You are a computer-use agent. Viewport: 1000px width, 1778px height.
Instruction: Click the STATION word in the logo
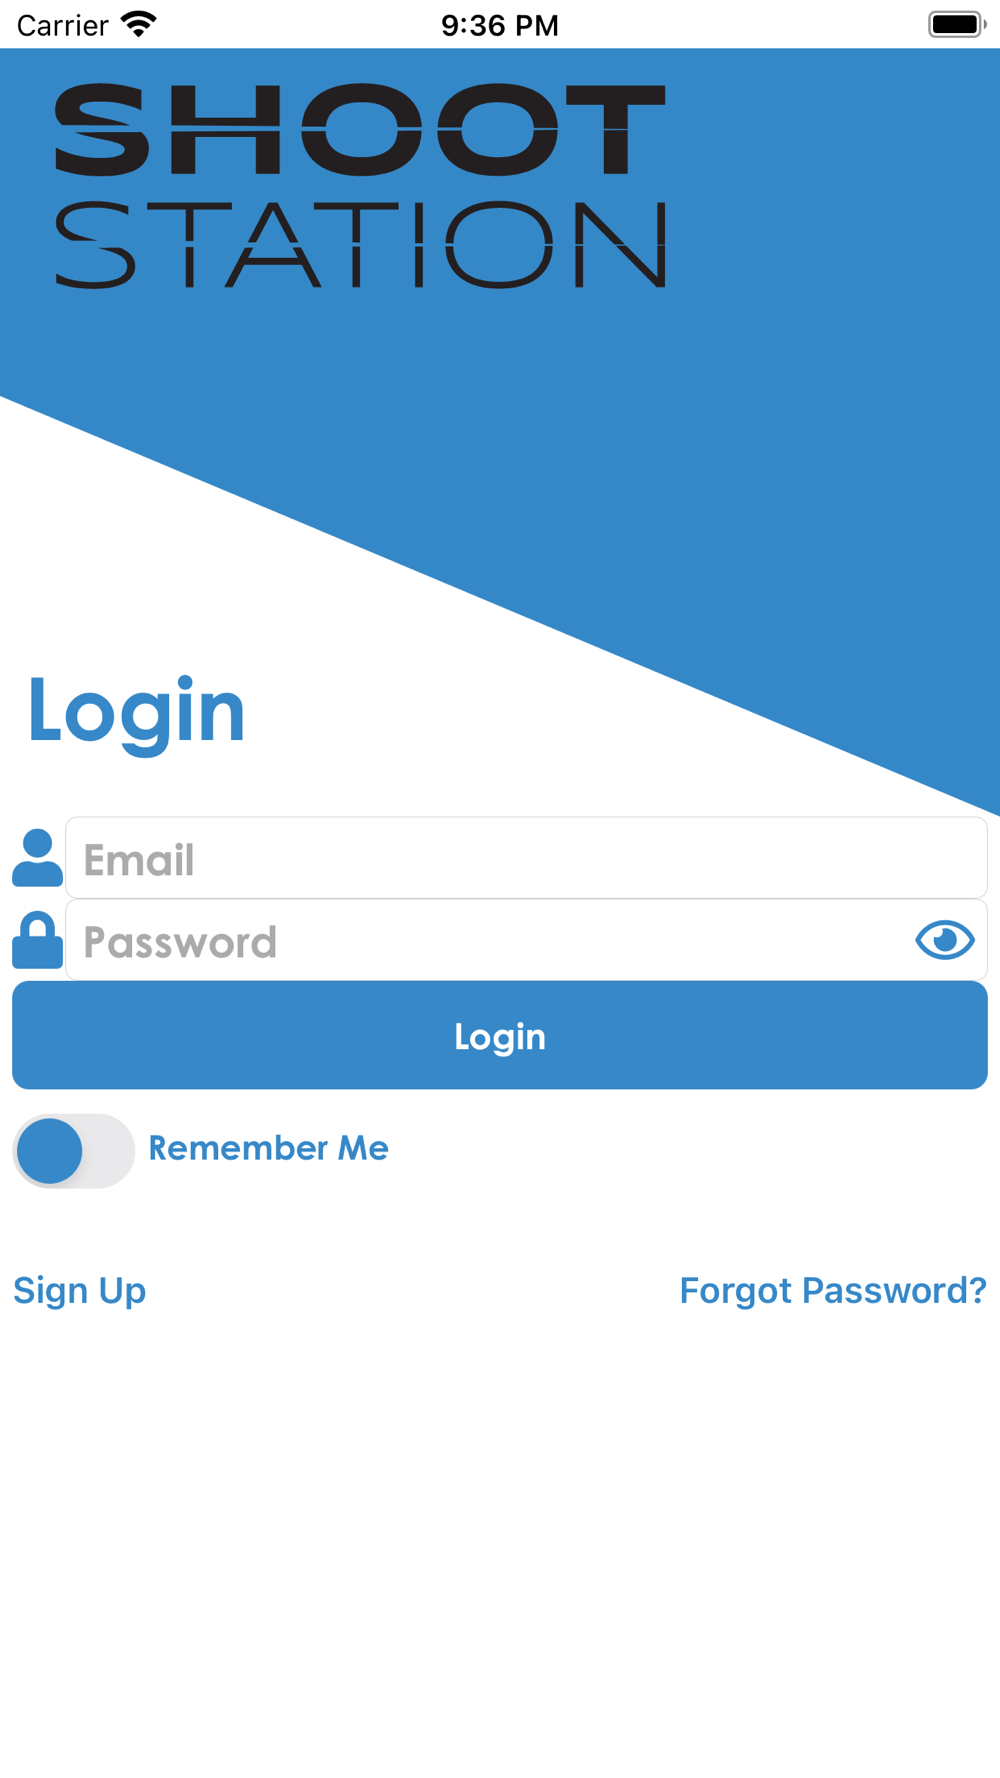tap(360, 245)
